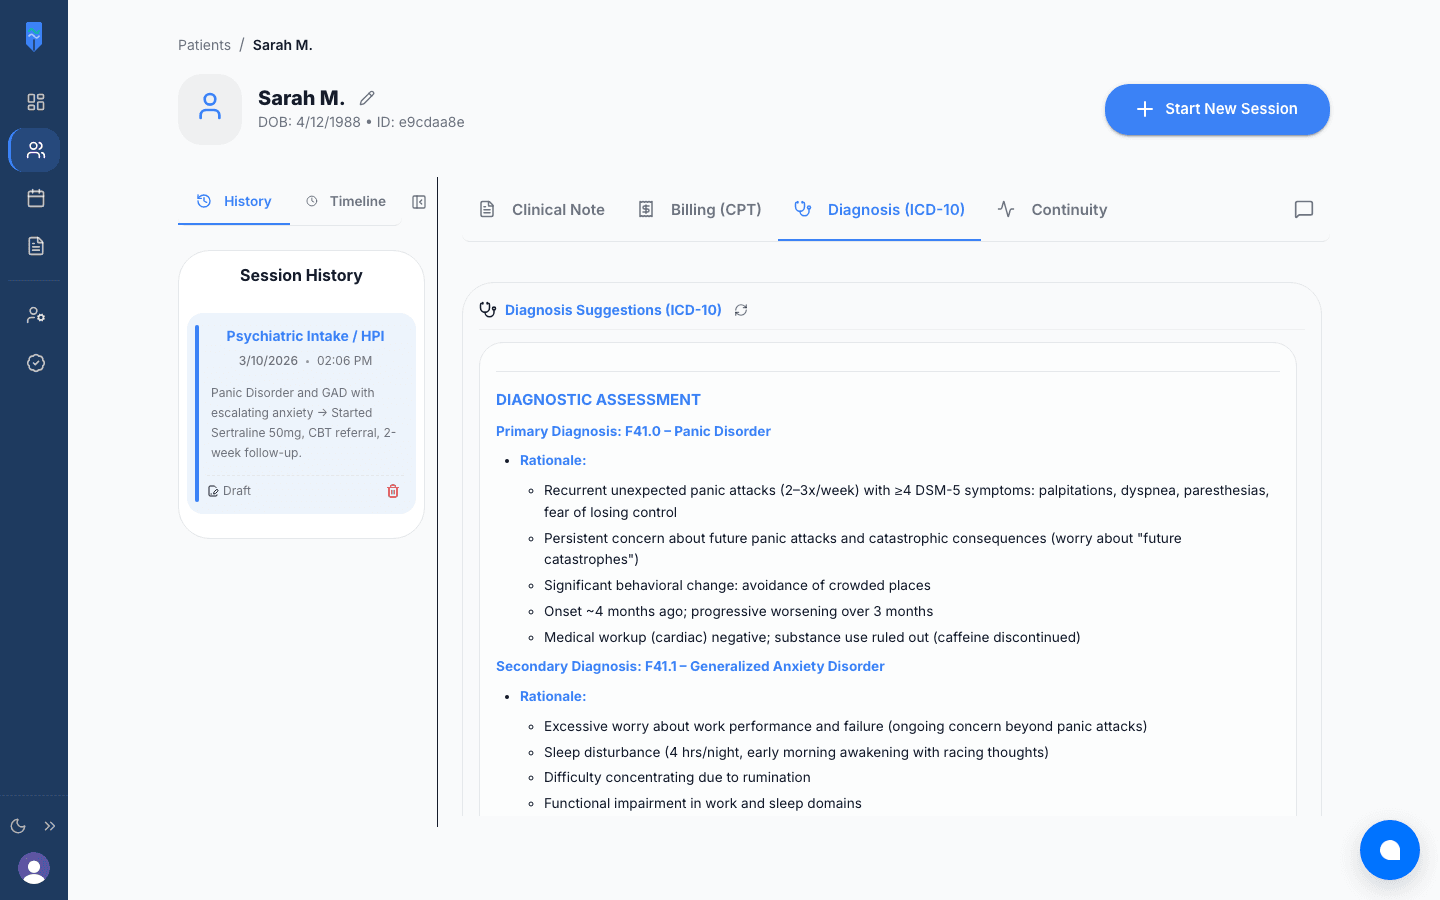Switch to the Timeline tab

point(346,201)
